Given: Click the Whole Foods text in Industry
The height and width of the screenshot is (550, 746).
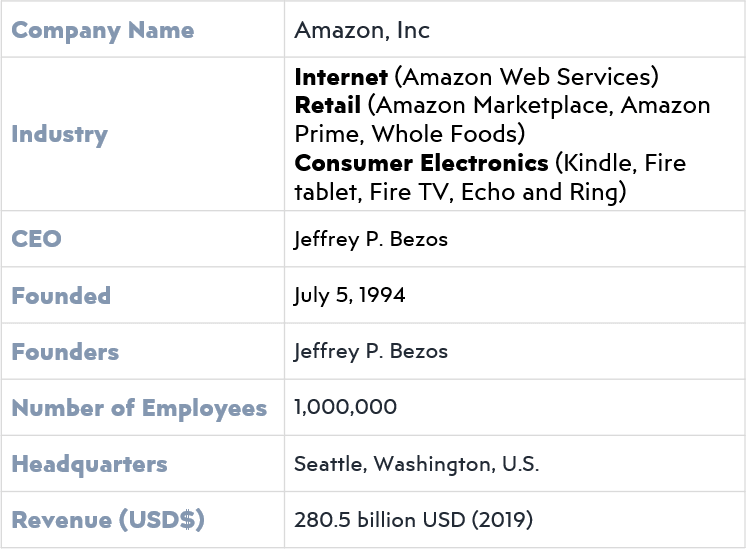Looking at the screenshot, I should click(444, 134).
